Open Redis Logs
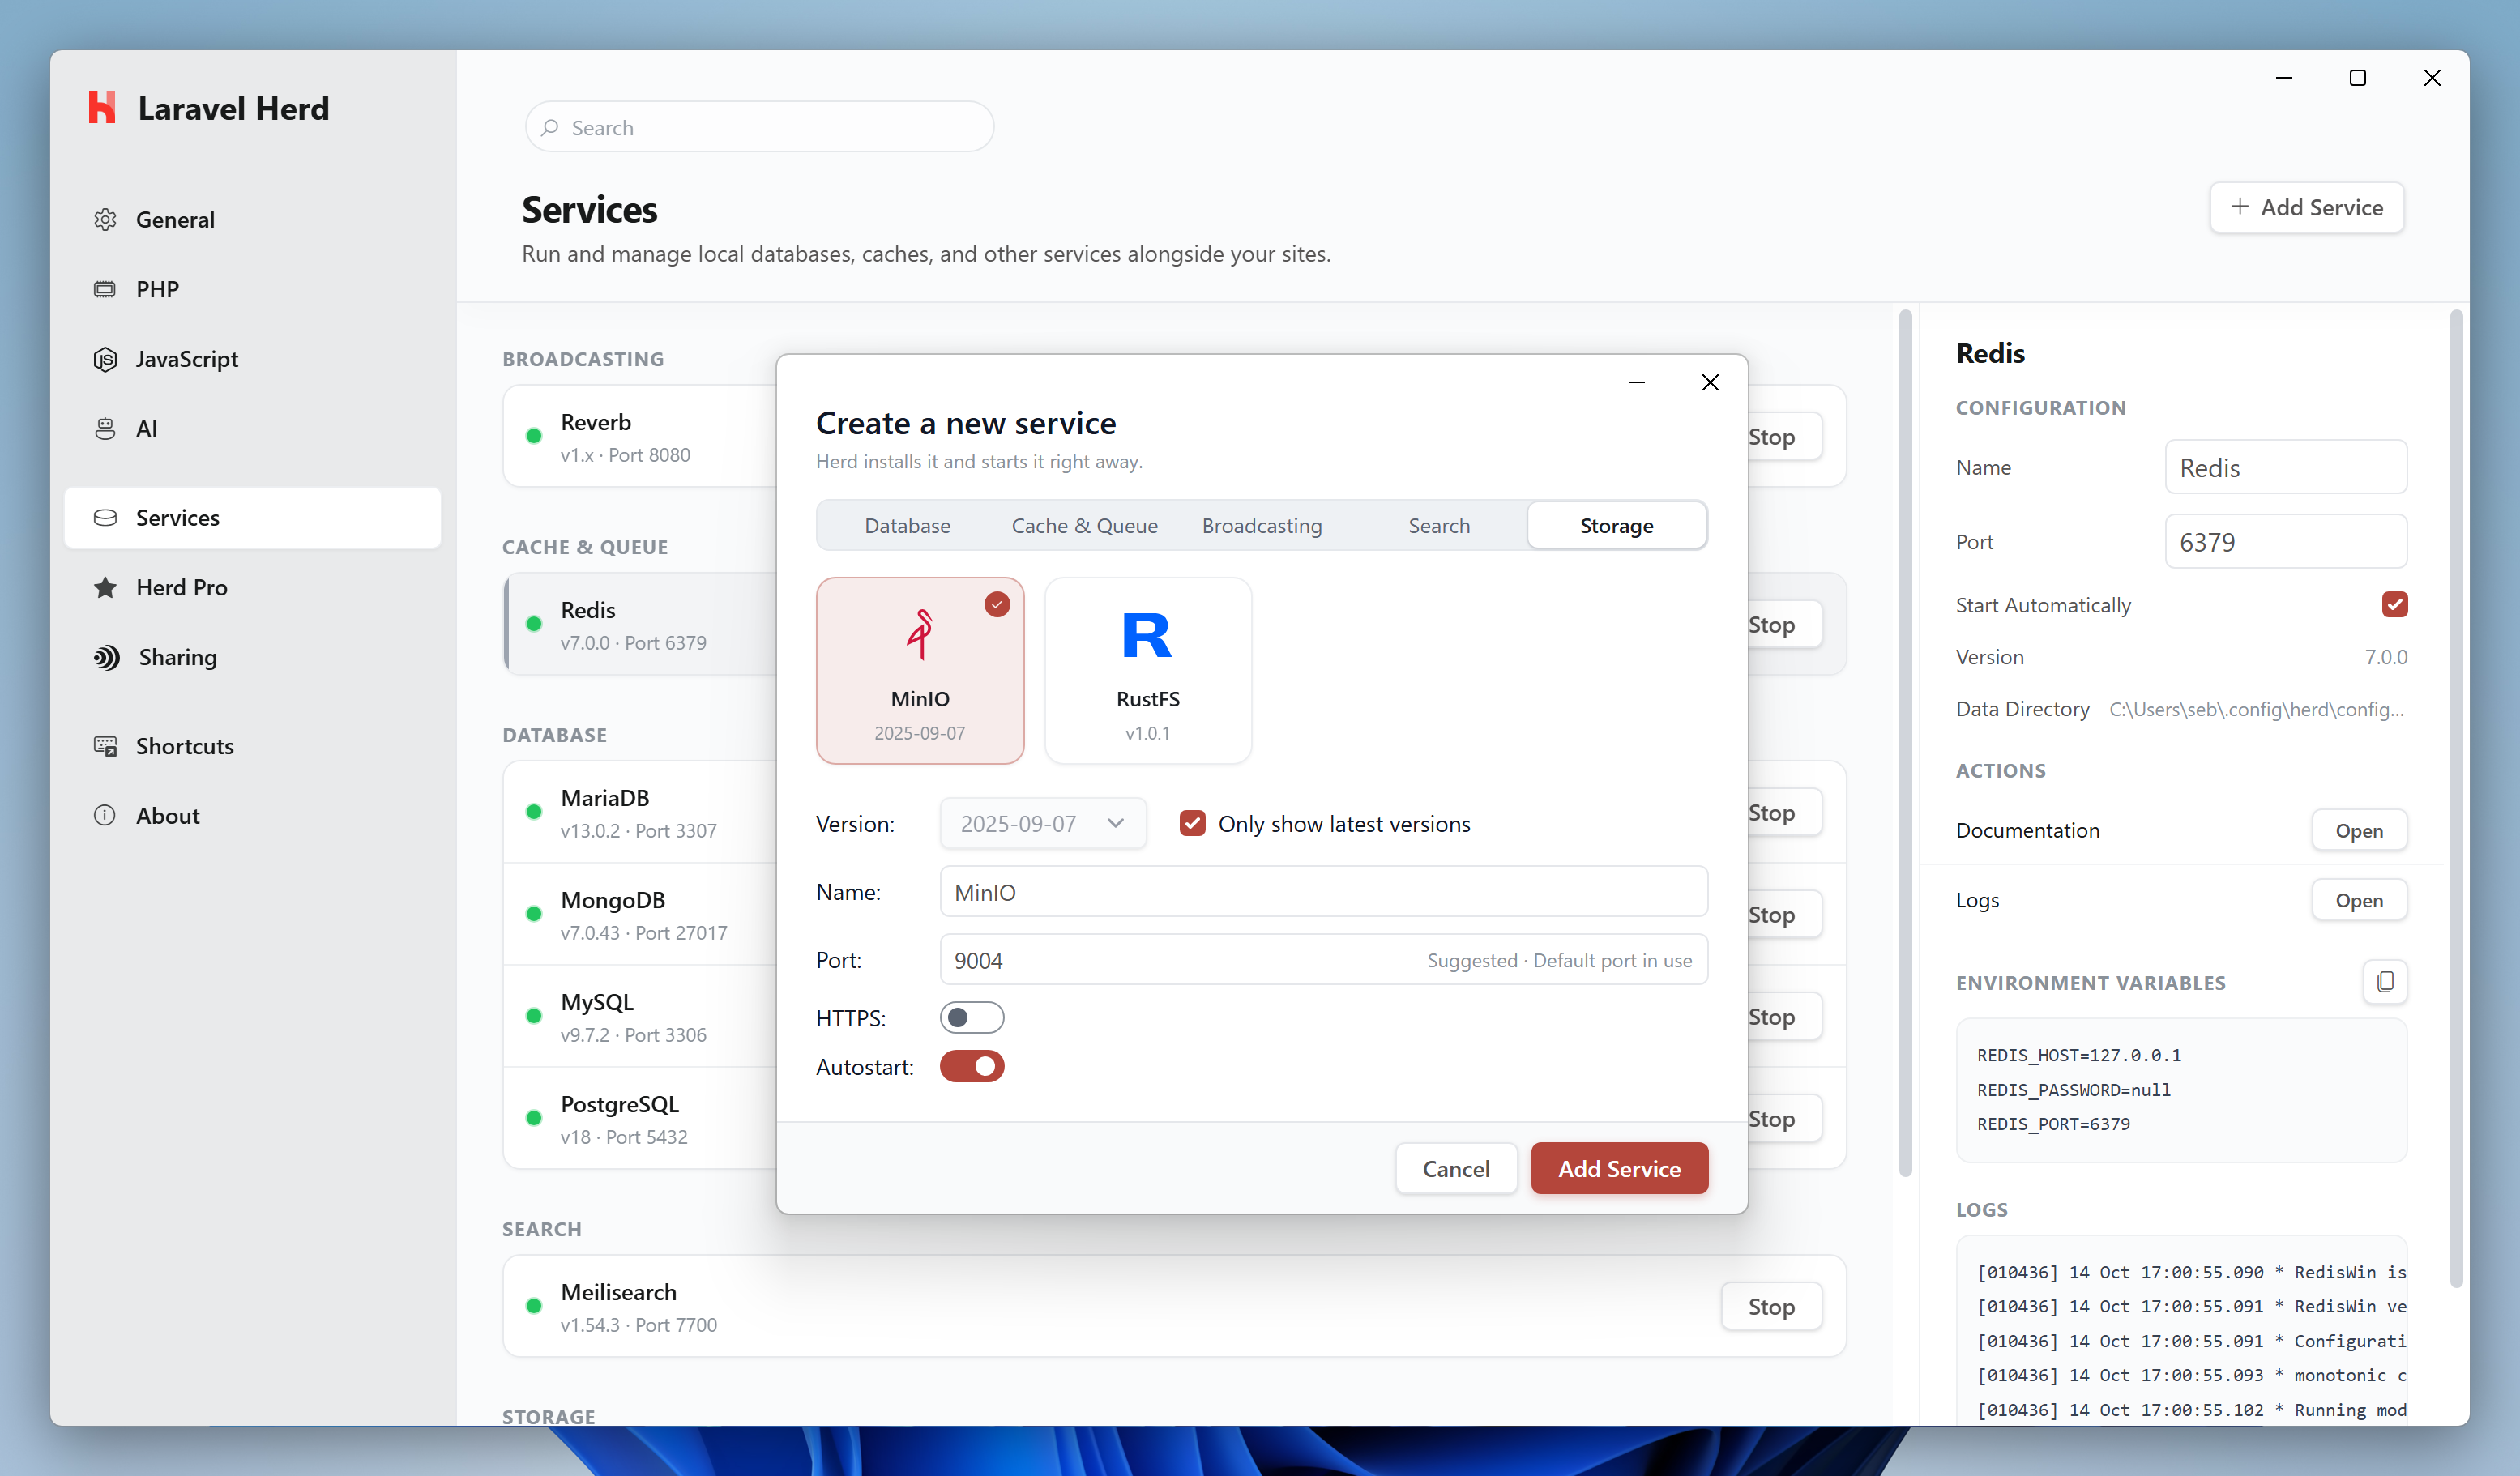The width and height of the screenshot is (2520, 1476). click(2359, 900)
